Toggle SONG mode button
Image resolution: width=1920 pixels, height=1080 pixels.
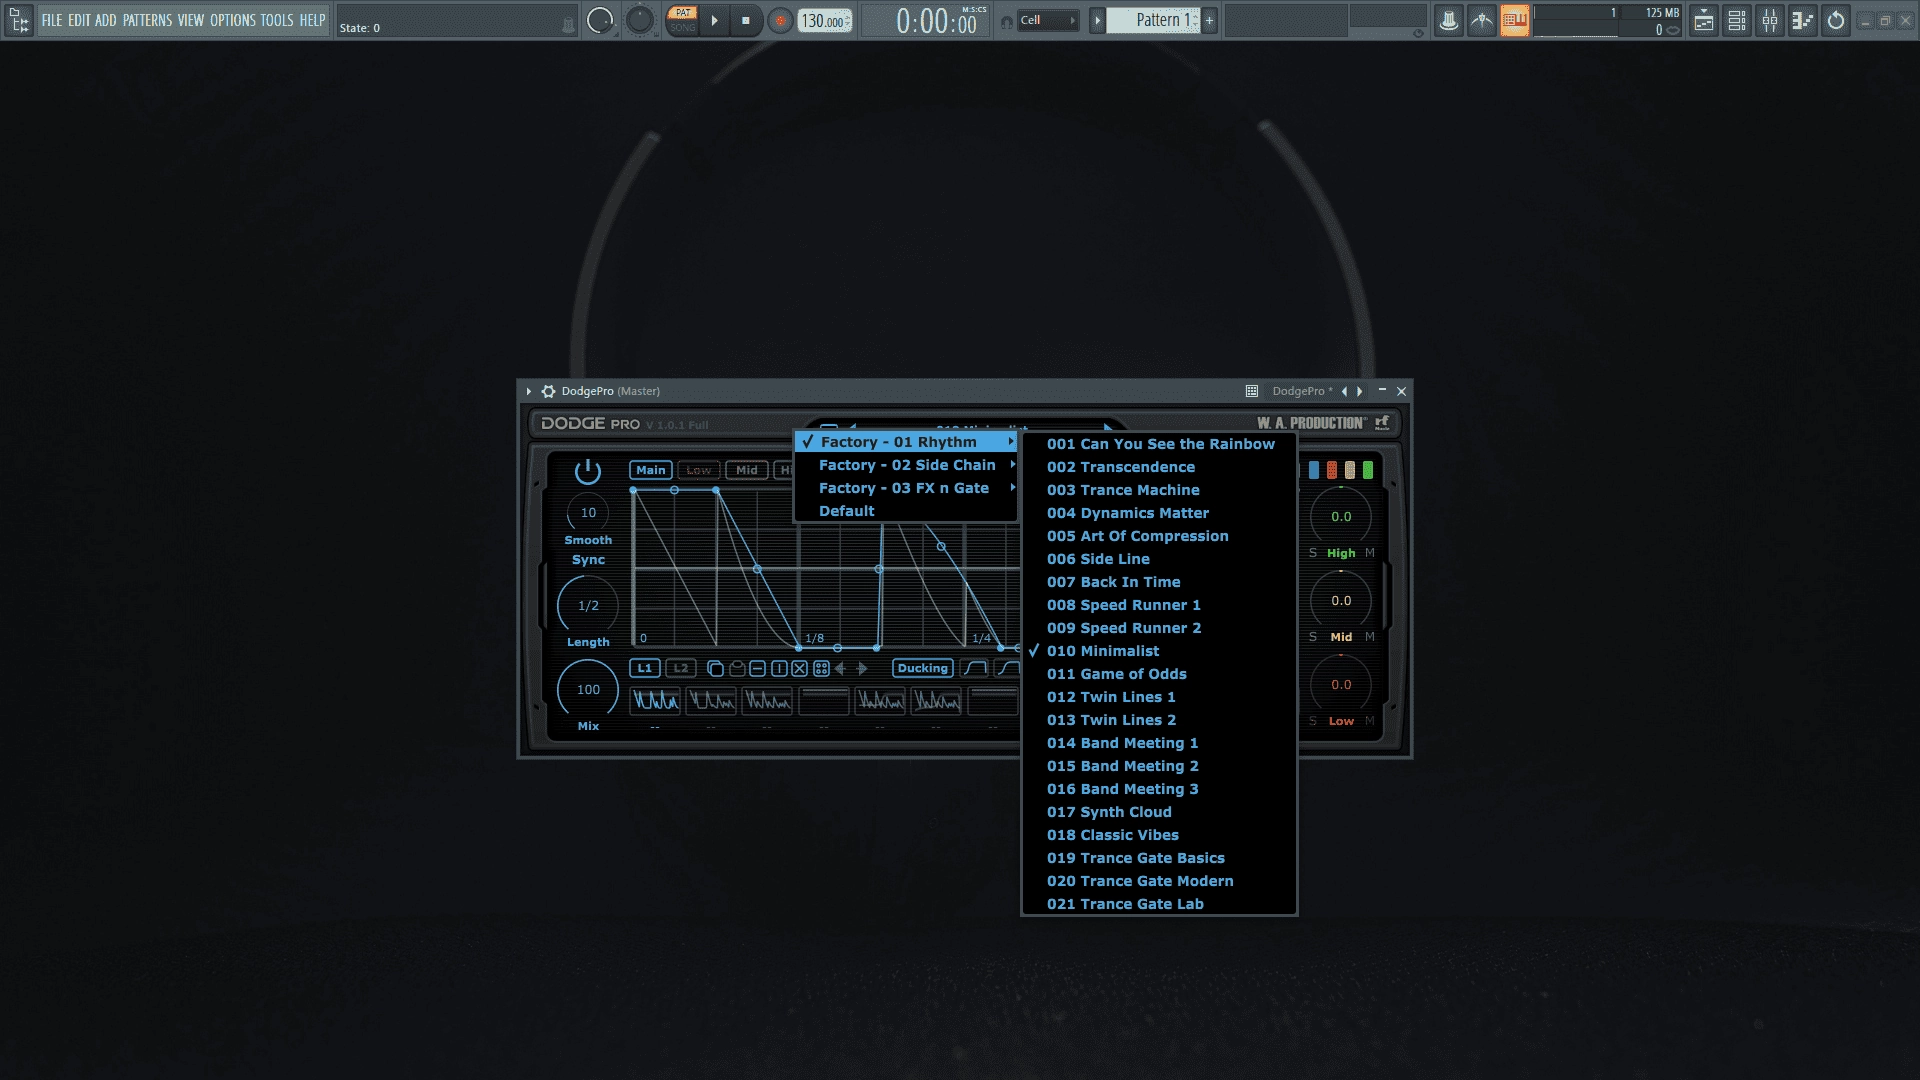tap(683, 28)
